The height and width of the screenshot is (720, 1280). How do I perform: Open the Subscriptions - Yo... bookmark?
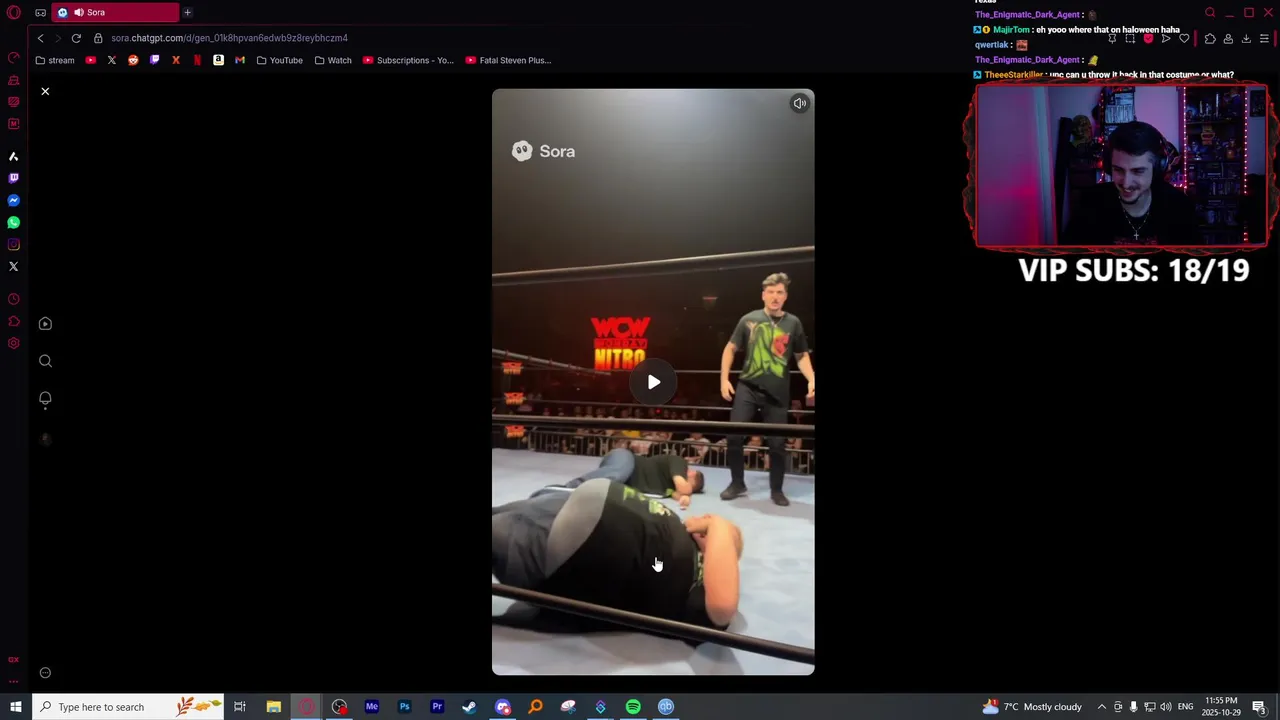[x=408, y=60]
